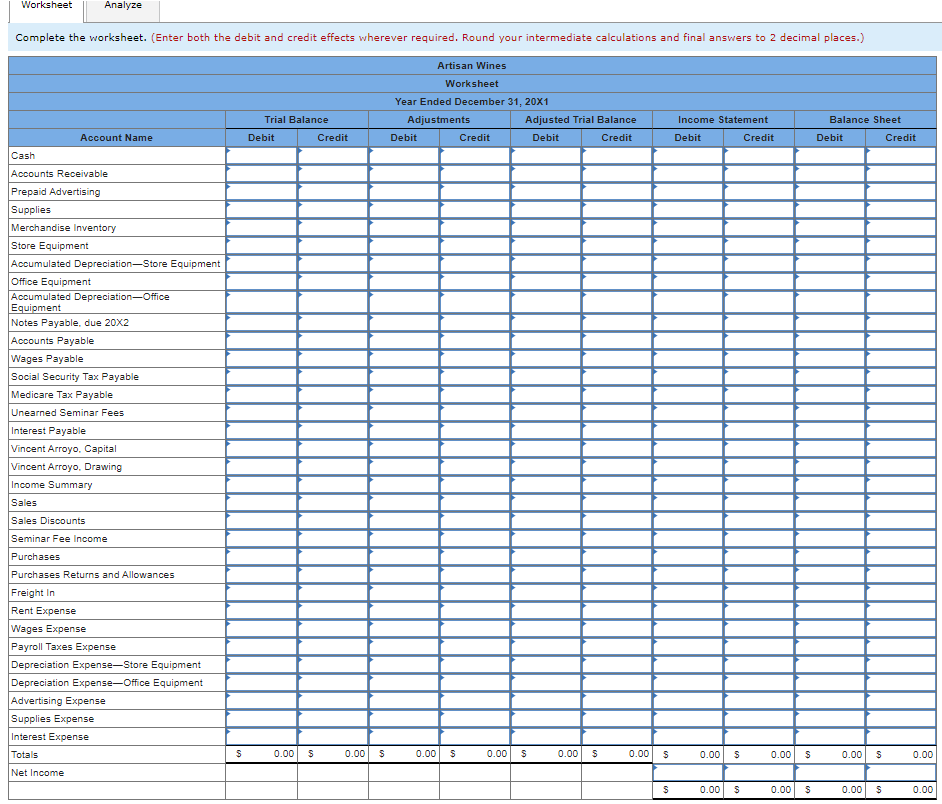Viewport: 942px width, 804px height.
Task: Select the Prepaid Advertising Adjustments Credit cell
Action: click(474, 191)
